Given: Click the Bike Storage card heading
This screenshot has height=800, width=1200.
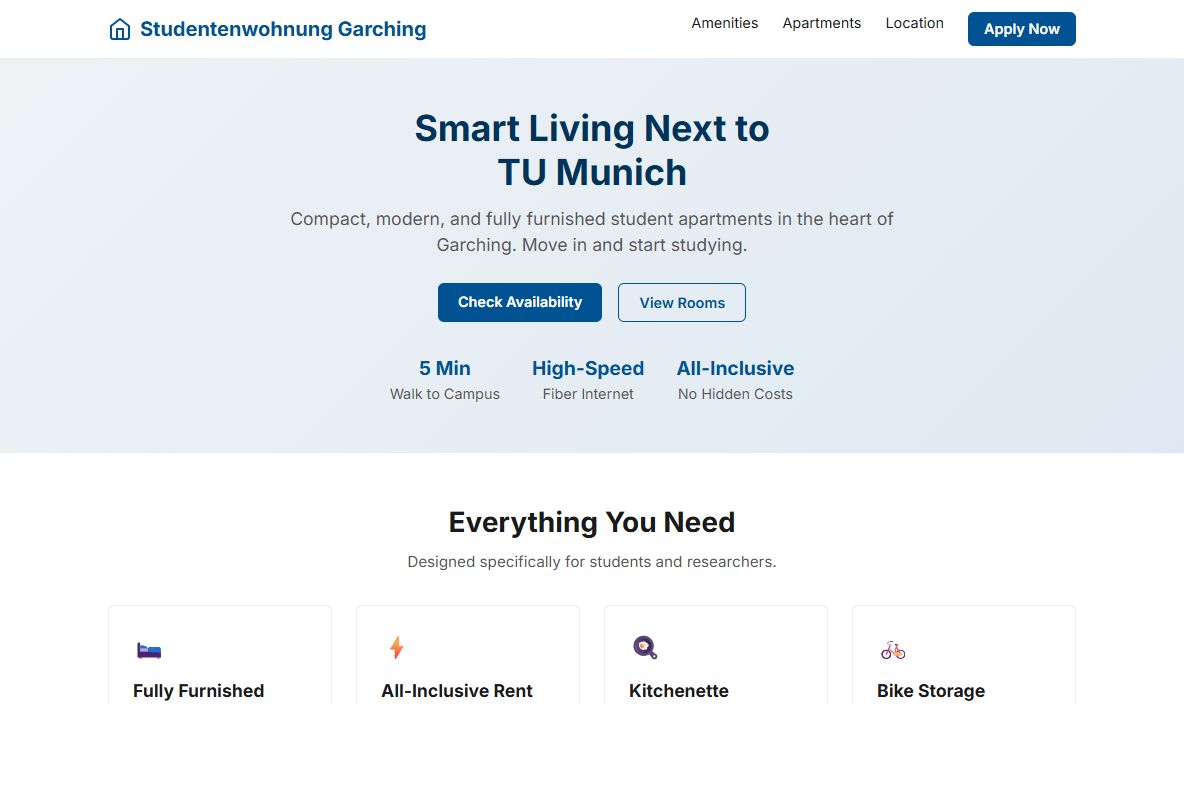Looking at the screenshot, I should [931, 691].
